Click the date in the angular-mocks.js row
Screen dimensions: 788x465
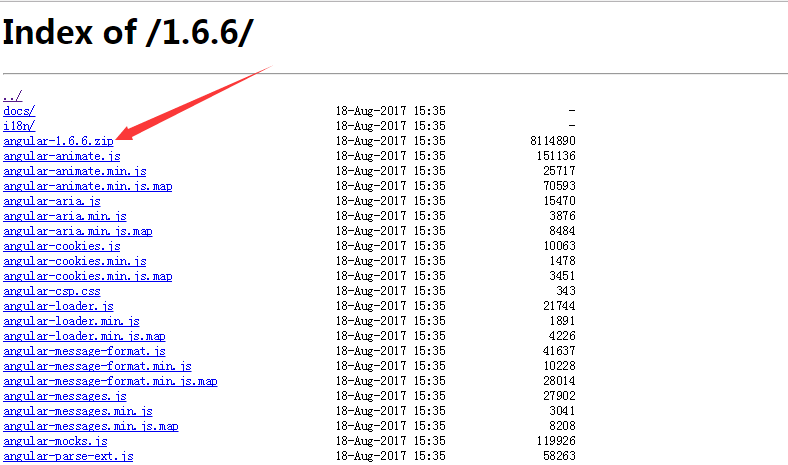(390, 441)
